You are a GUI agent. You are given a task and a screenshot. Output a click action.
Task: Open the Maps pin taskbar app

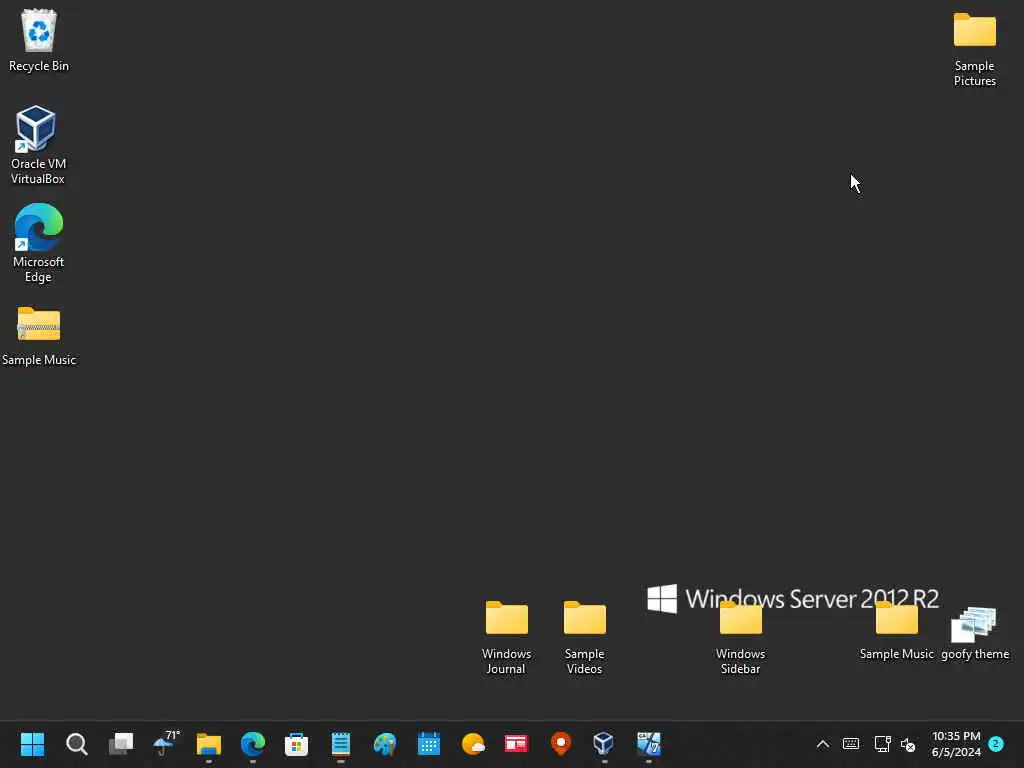click(x=560, y=744)
